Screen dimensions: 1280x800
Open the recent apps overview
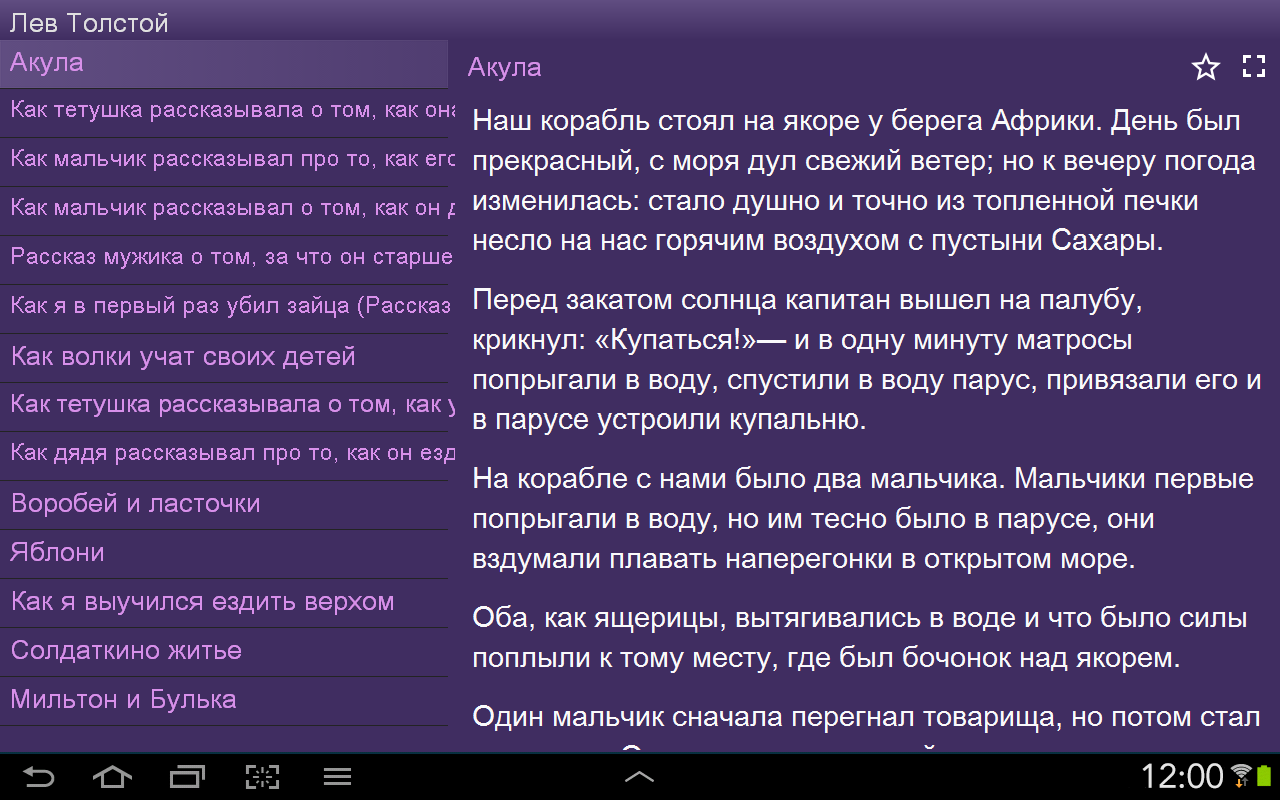(x=187, y=776)
